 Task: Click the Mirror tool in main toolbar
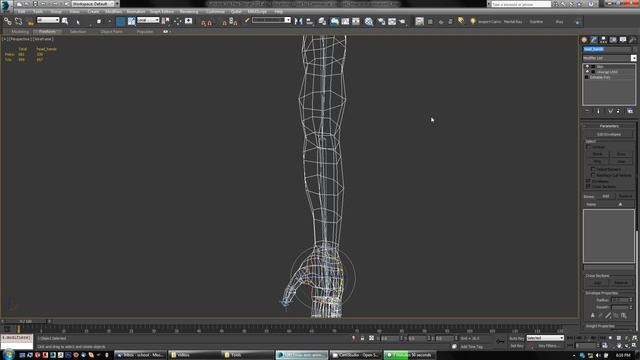(x=298, y=21)
